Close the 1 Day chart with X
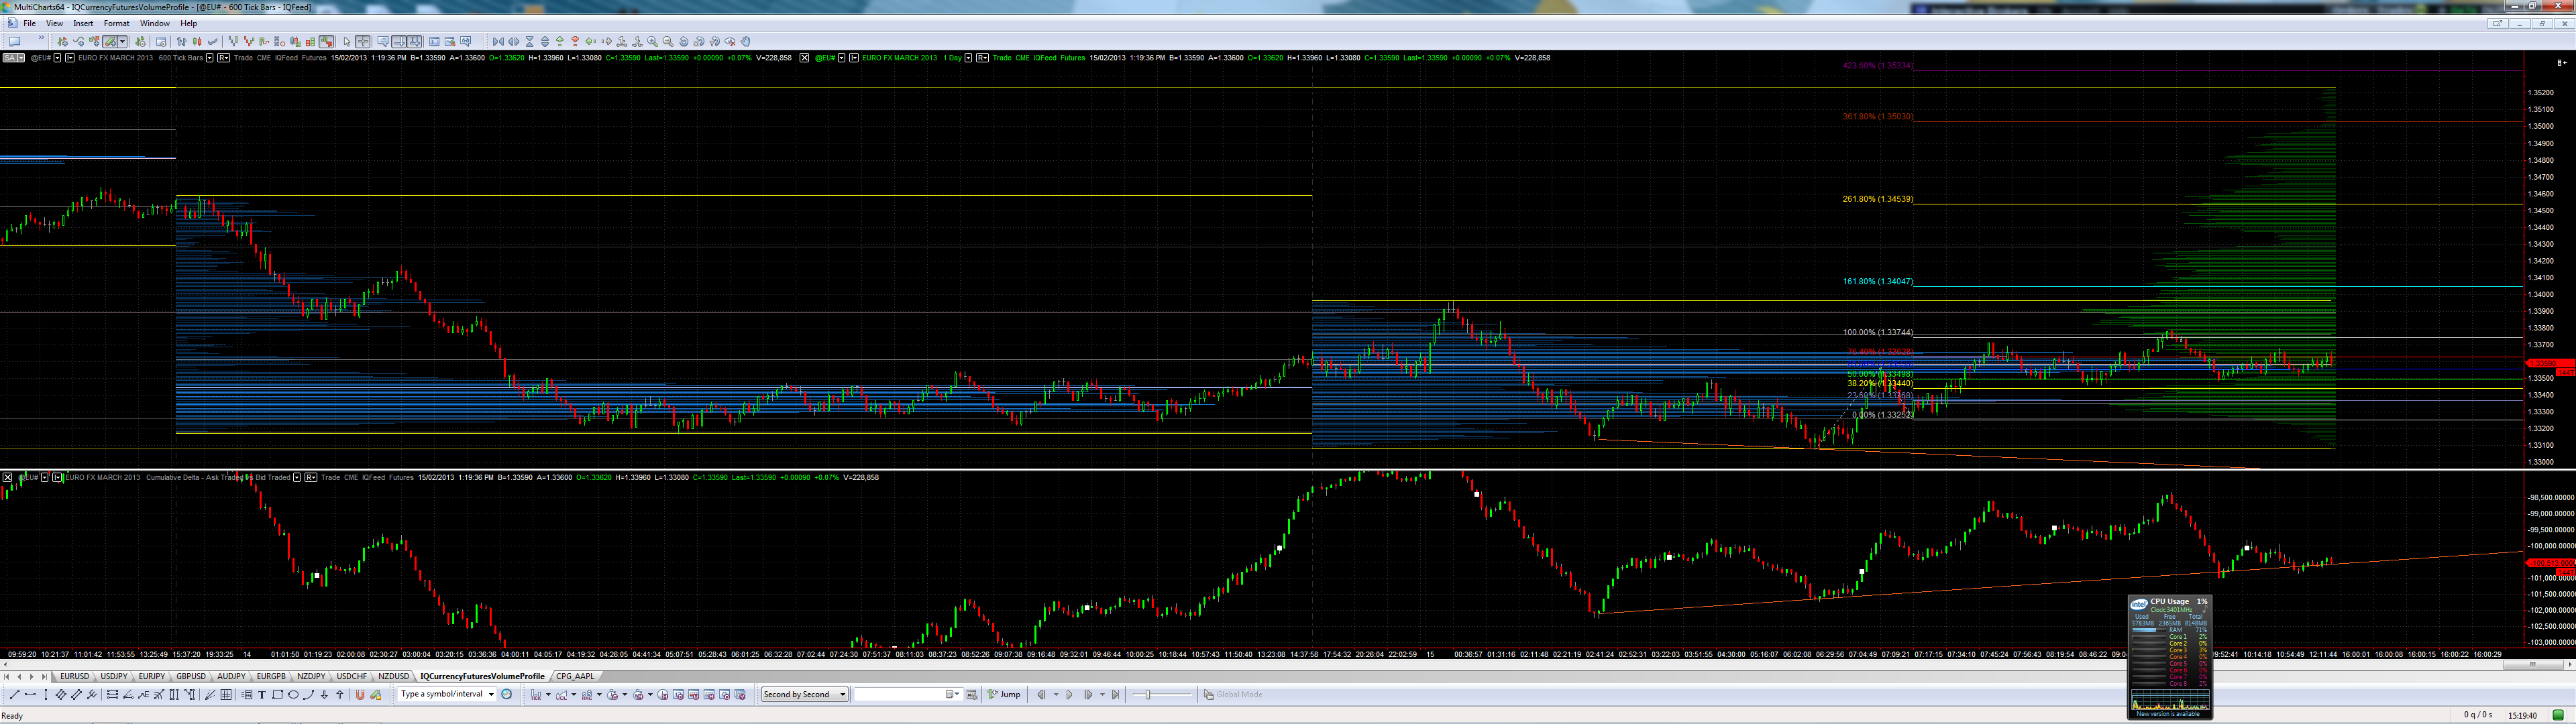This screenshot has height=724, width=2576. (804, 58)
